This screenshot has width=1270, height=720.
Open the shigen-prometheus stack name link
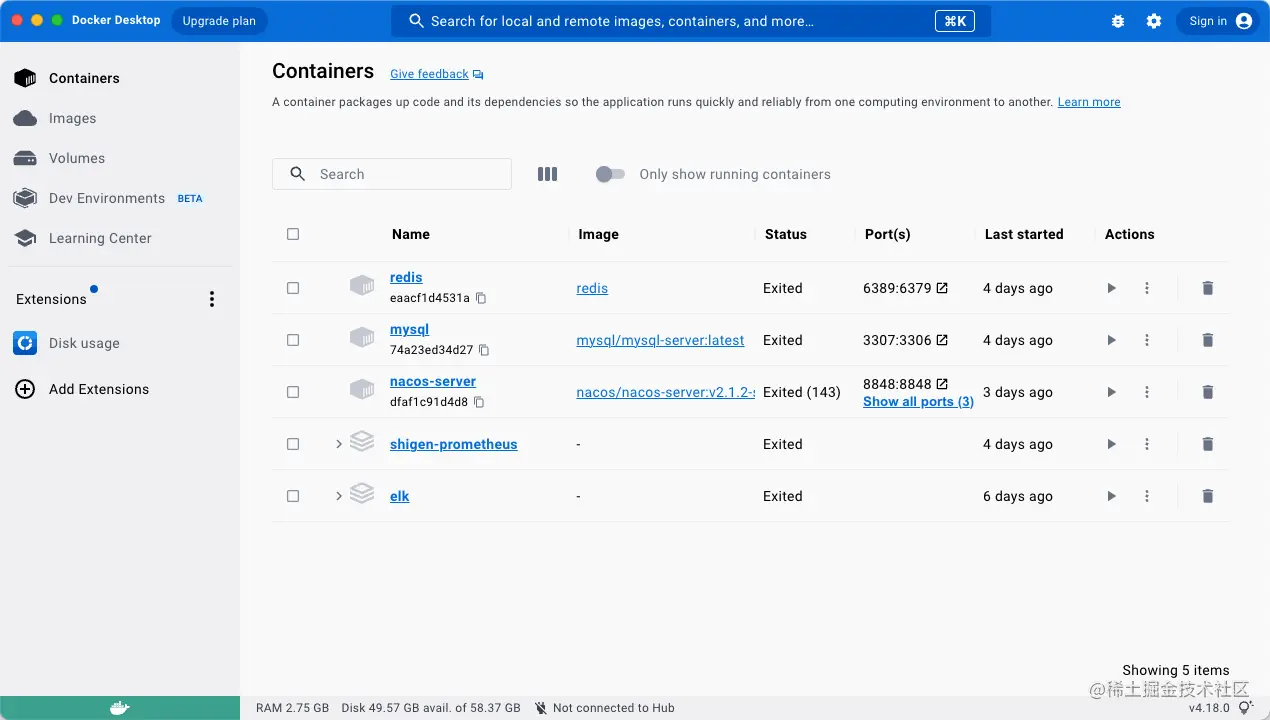point(454,444)
